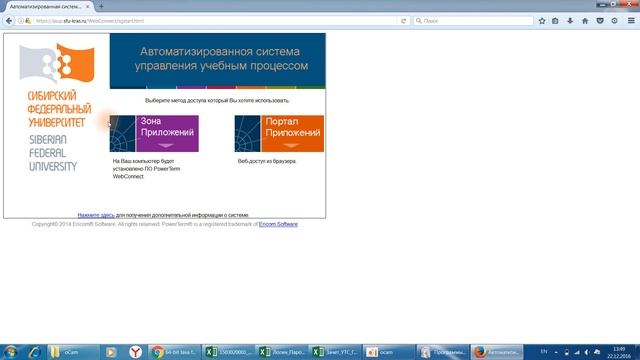Click the address bar URL field
The height and width of the screenshot is (360, 640).
pyautogui.click(x=214, y=21)
